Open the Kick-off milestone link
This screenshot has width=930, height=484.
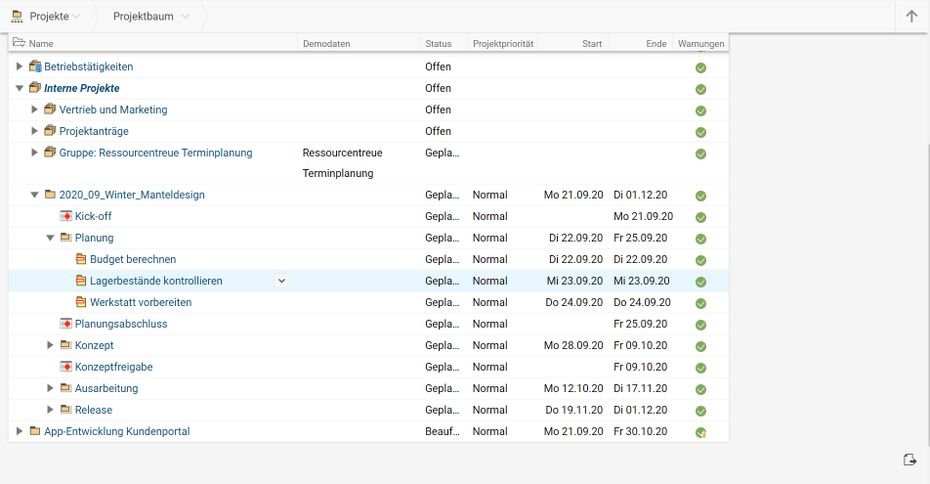tap(93, 216)
